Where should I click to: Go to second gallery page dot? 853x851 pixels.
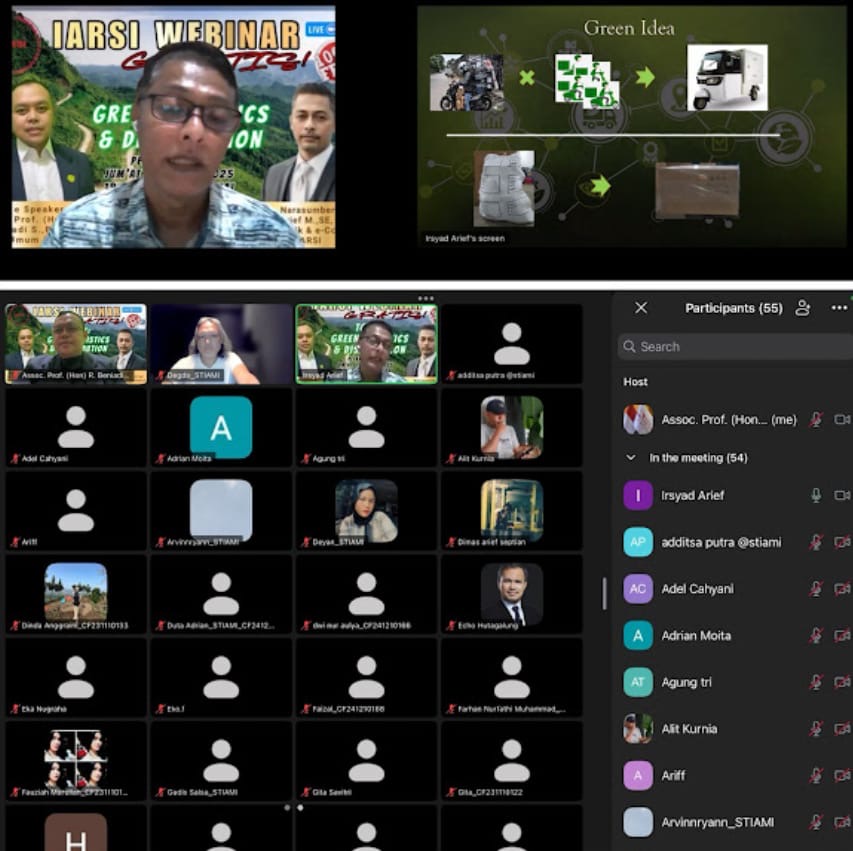tap(300, 808)
